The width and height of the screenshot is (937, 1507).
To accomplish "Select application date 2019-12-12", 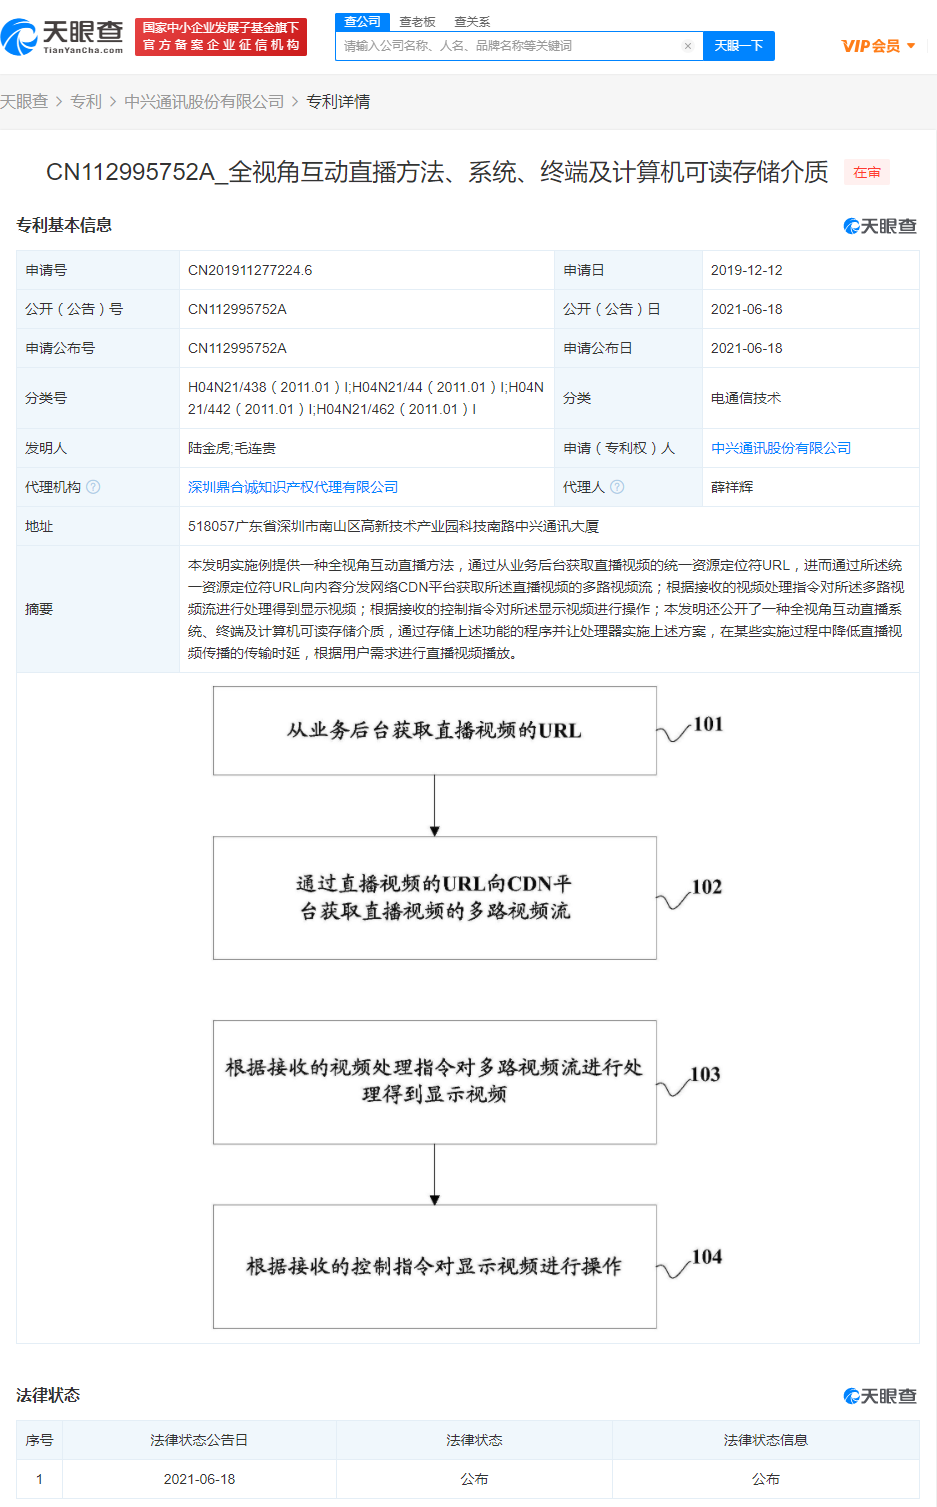I will point(747,270).
